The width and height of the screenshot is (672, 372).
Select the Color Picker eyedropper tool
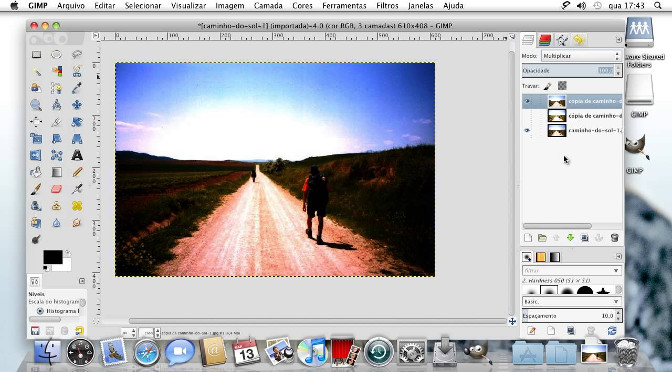(x=77, y=88)
